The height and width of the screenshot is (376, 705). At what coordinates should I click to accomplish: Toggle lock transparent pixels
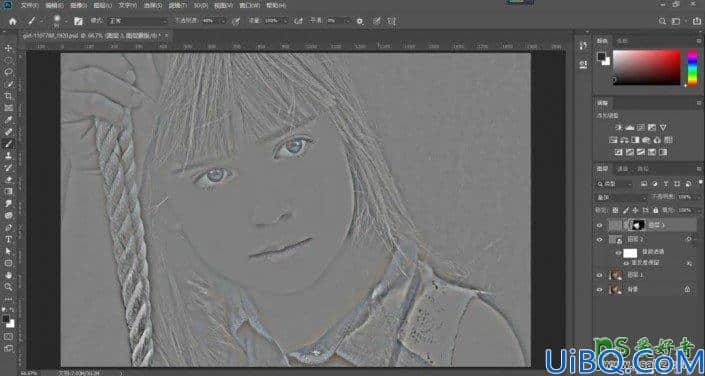(616, 210)
